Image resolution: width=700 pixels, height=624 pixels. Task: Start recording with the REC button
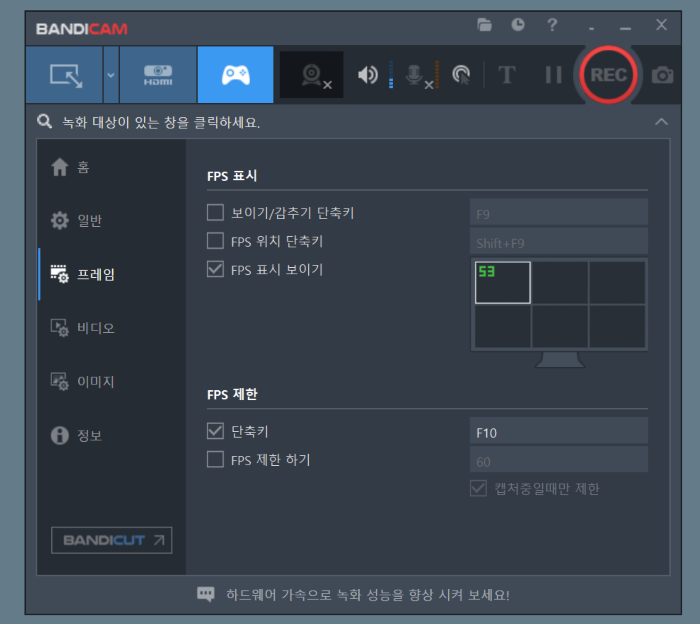(x=608, y=75)
